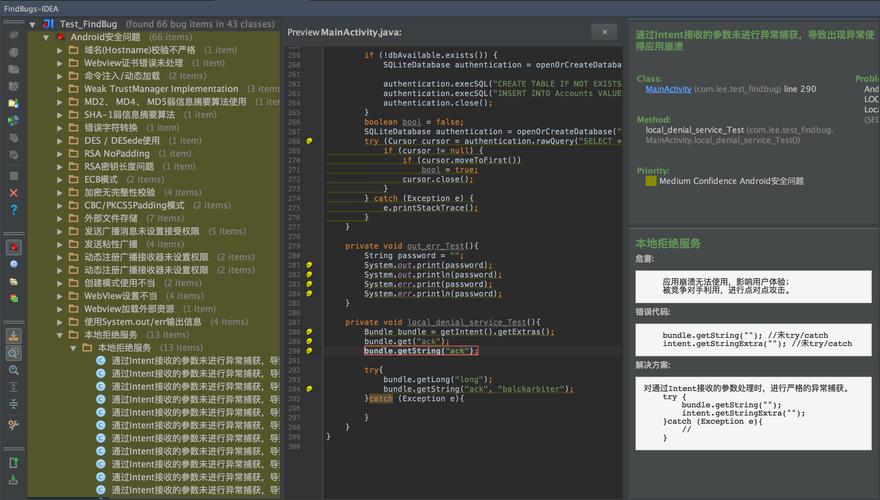This screenshot has height=500, width=880.
Task: Collapse the Android安全问题 tree node
Action: point(47,37)
